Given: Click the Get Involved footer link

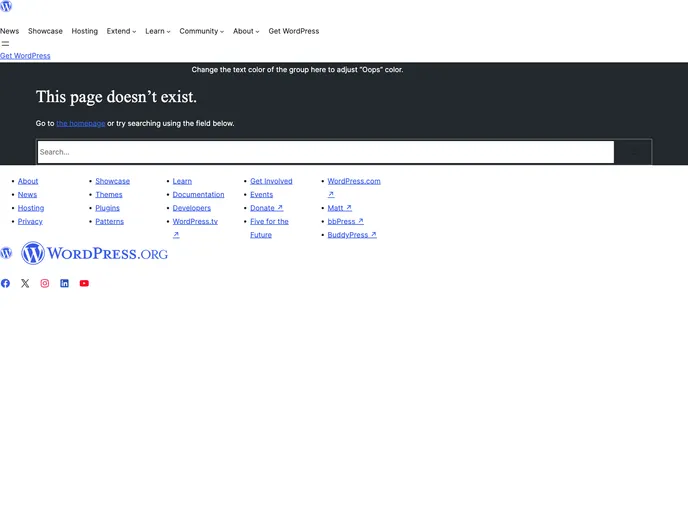Looking at the screenshot, I should click(x=271, y=181).
